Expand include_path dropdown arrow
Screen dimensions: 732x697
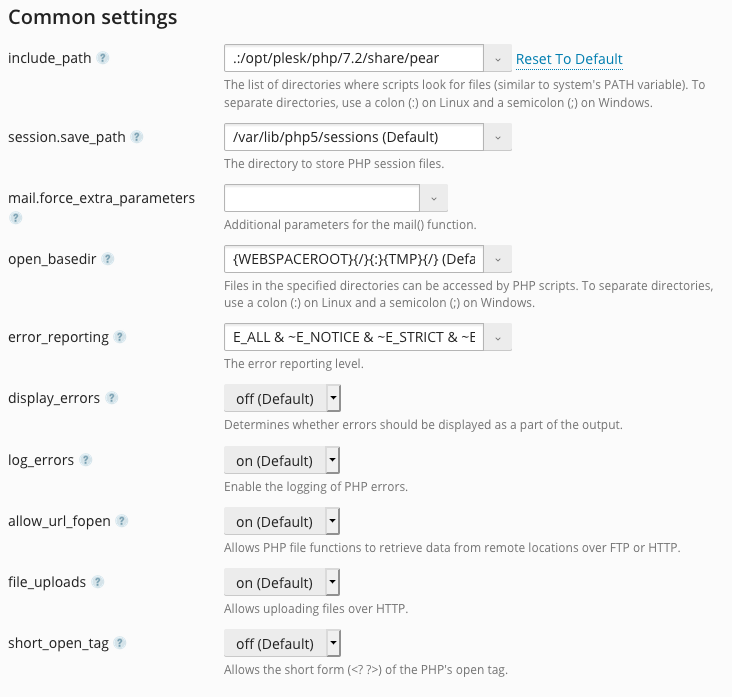pos(498,58)
